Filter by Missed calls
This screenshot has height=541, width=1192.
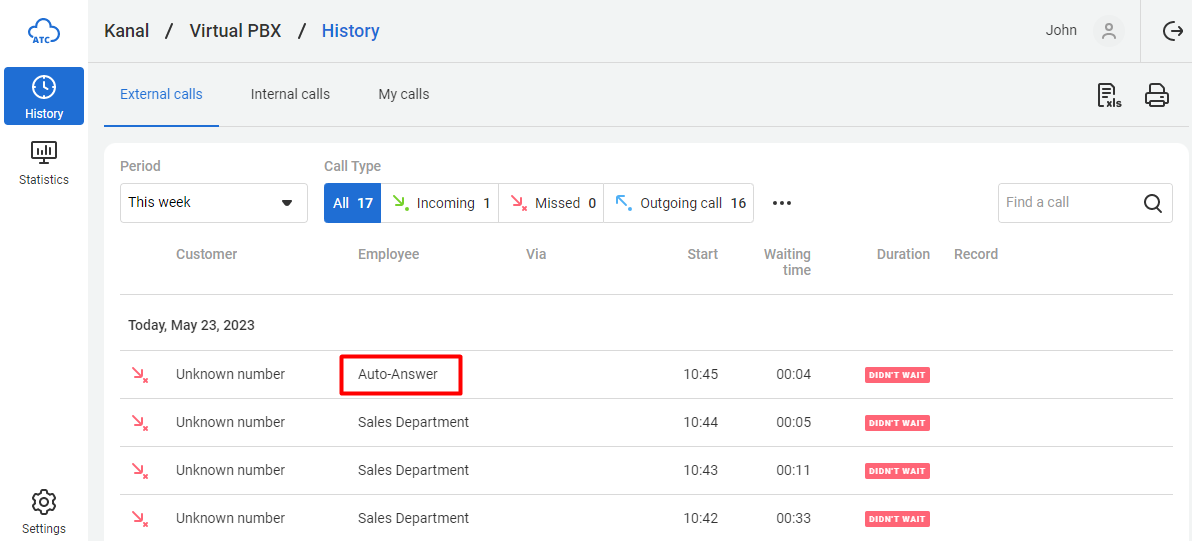[x=551, y=203]
